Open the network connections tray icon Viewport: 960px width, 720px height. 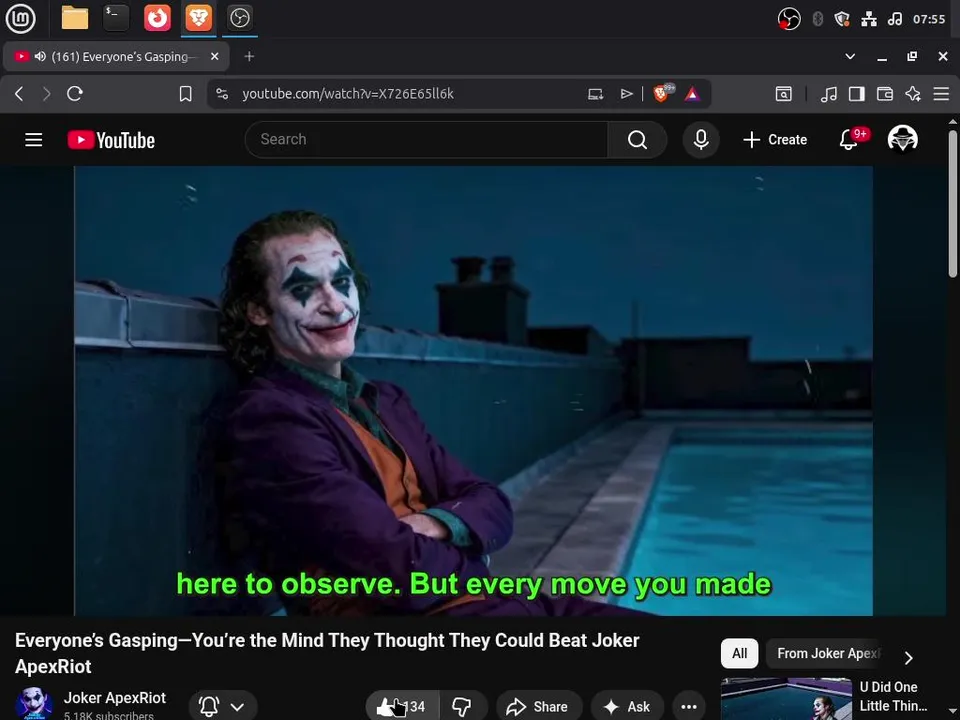(x=869, y=19)
